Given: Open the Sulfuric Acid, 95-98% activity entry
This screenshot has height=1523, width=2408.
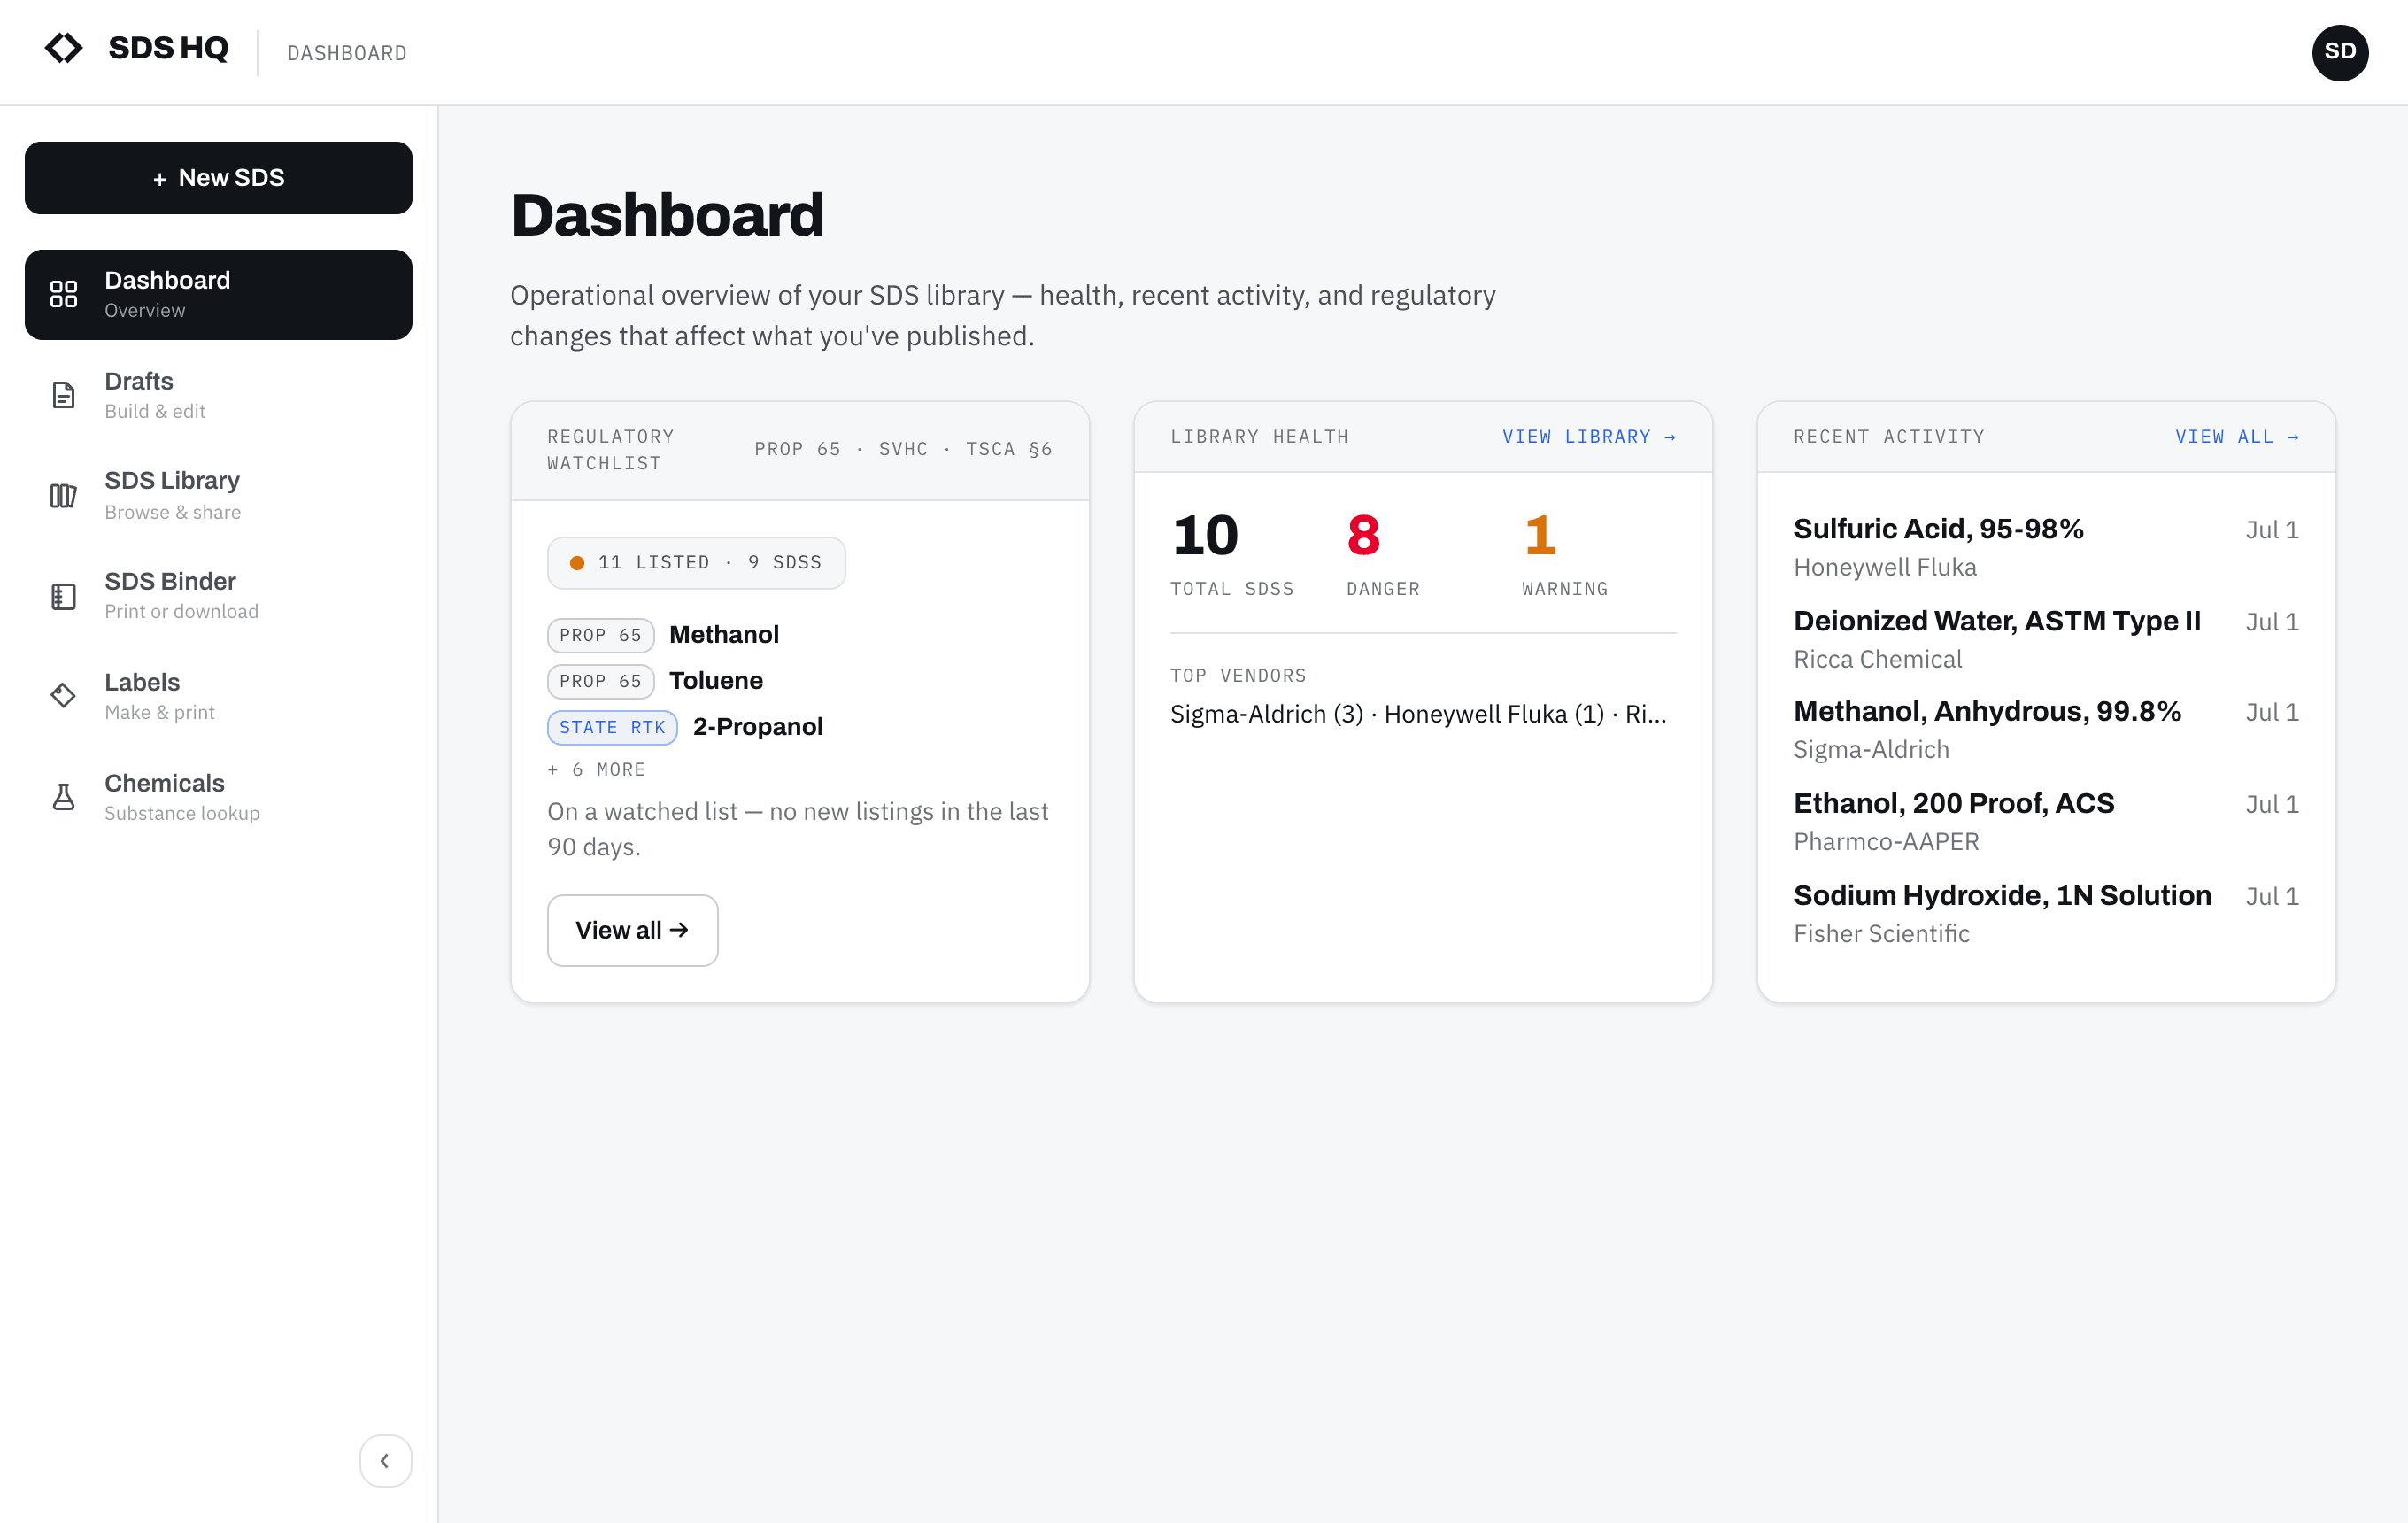Looking at the screenshot, I should coord(2046,547).
